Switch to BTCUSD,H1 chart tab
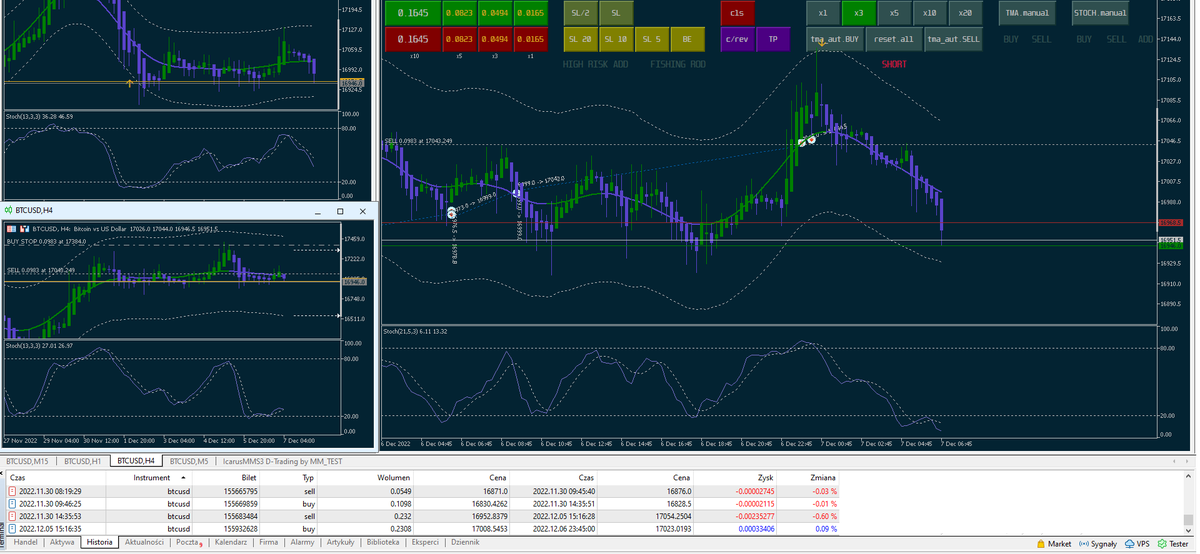1200x554 pixels. (x=83, y=461)
